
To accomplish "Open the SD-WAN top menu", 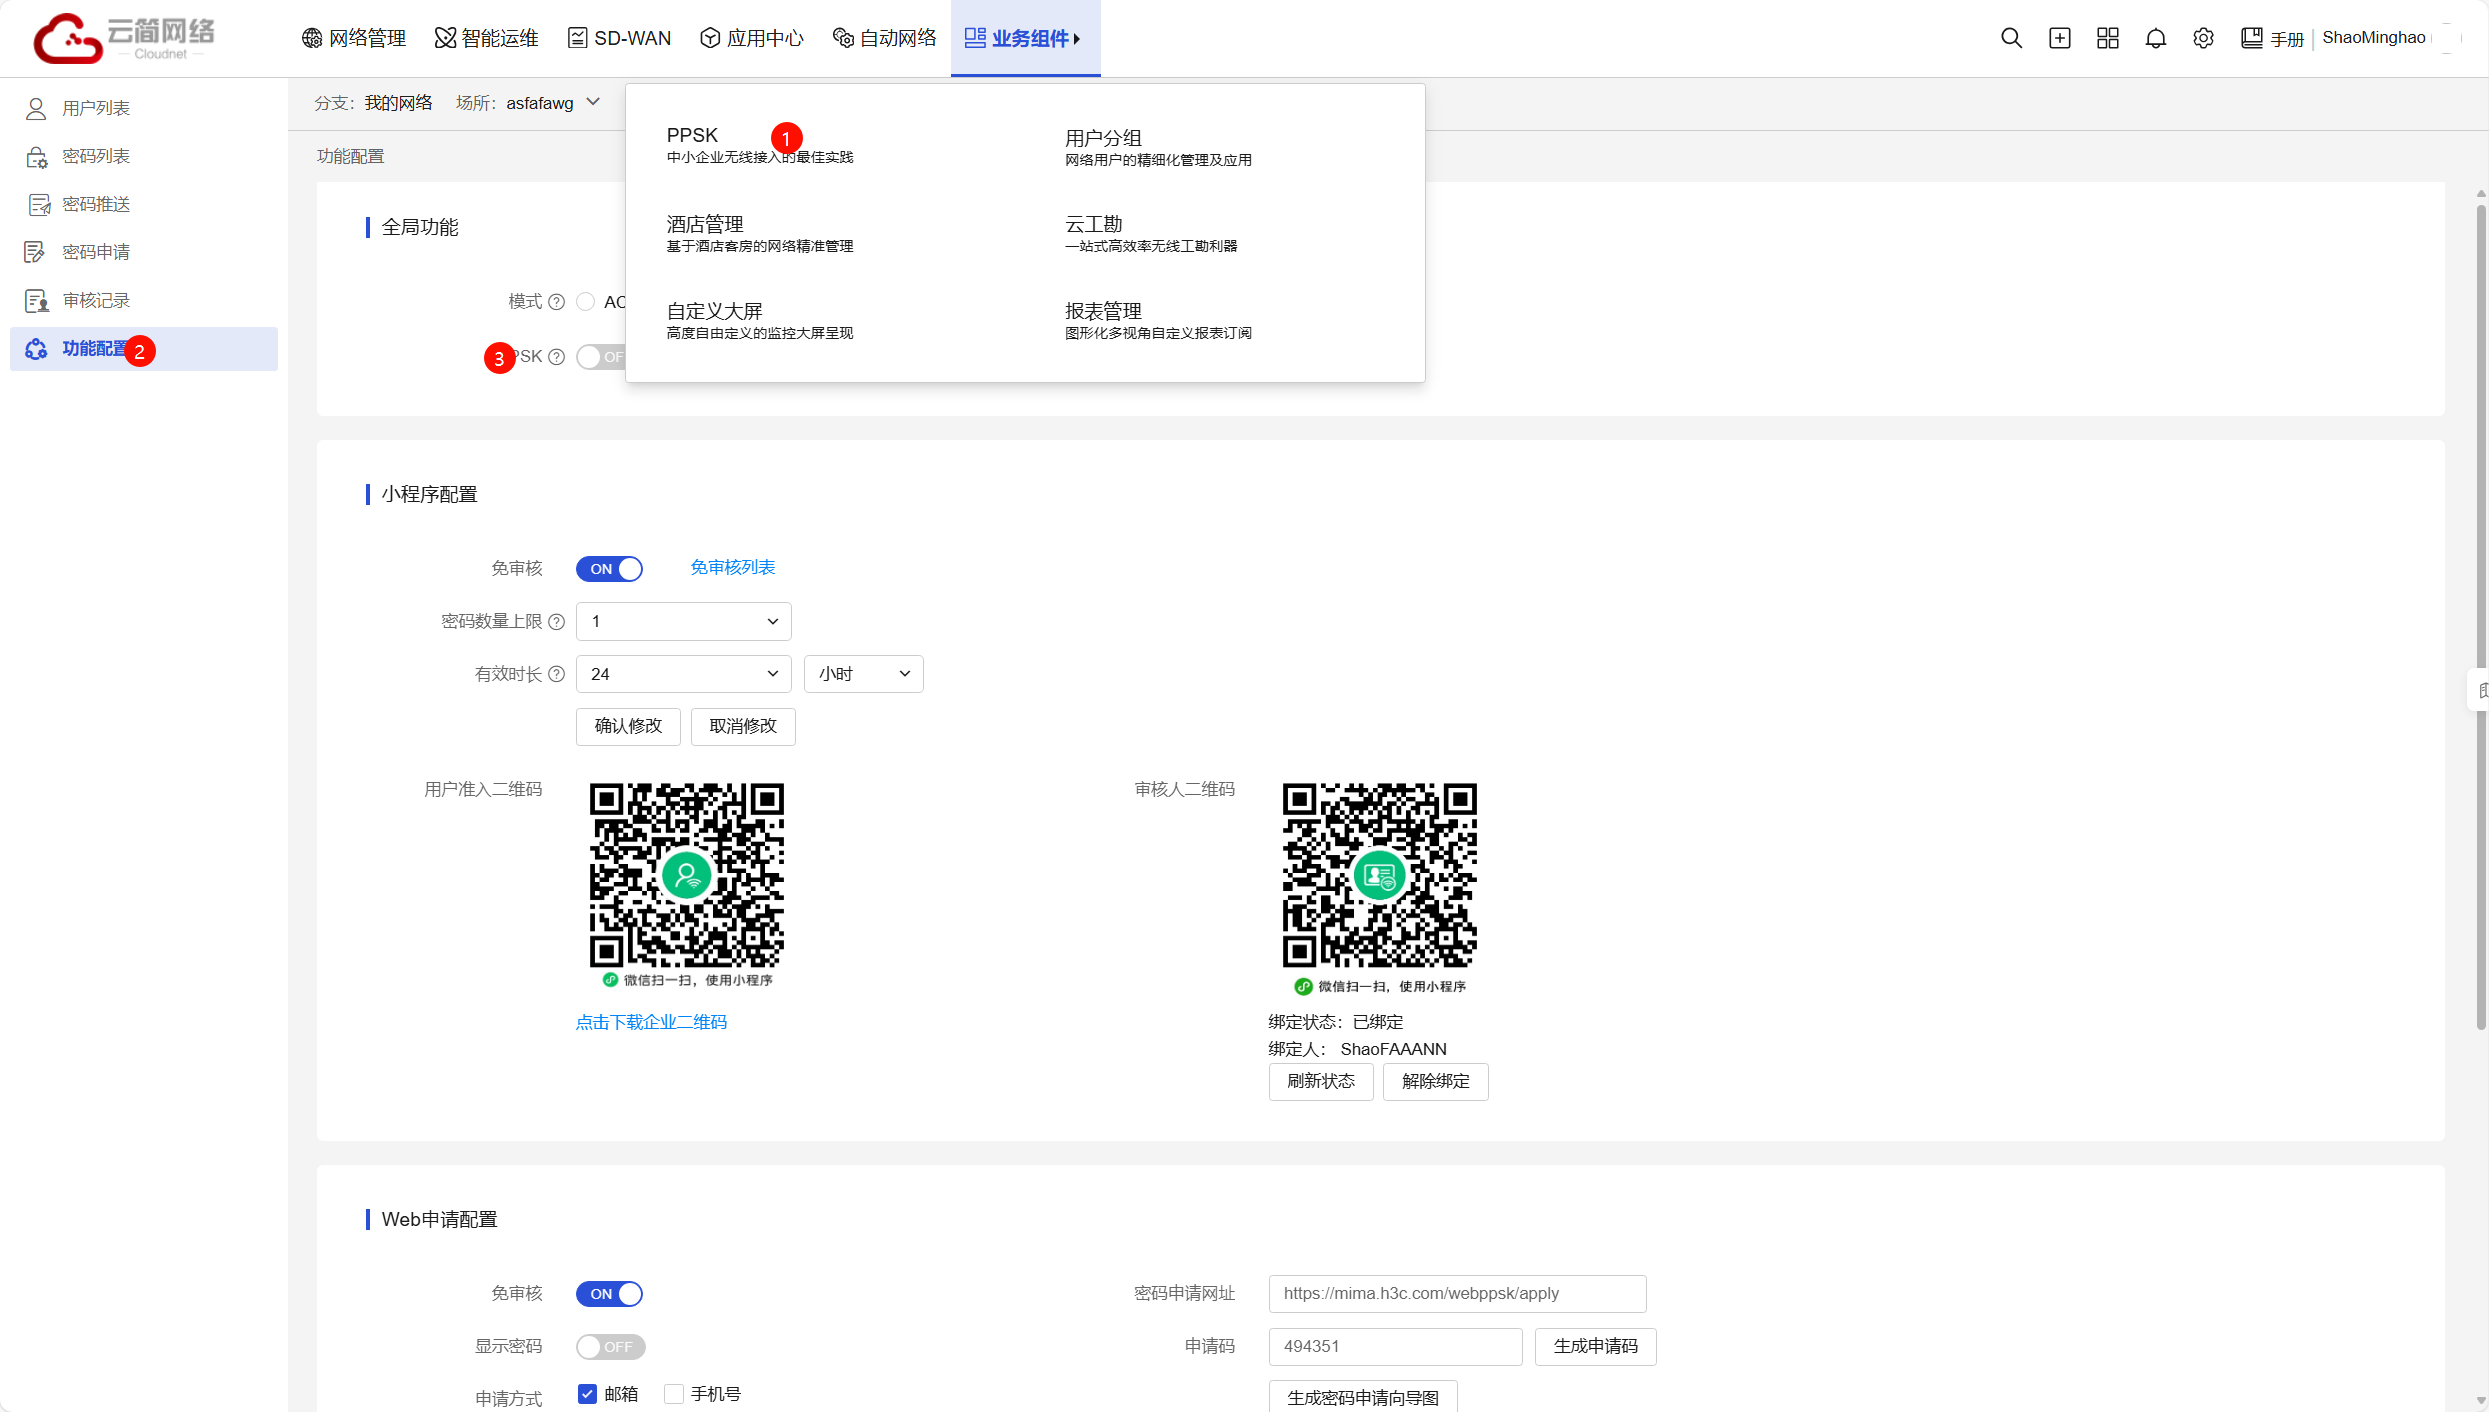I will coord(619,38).
